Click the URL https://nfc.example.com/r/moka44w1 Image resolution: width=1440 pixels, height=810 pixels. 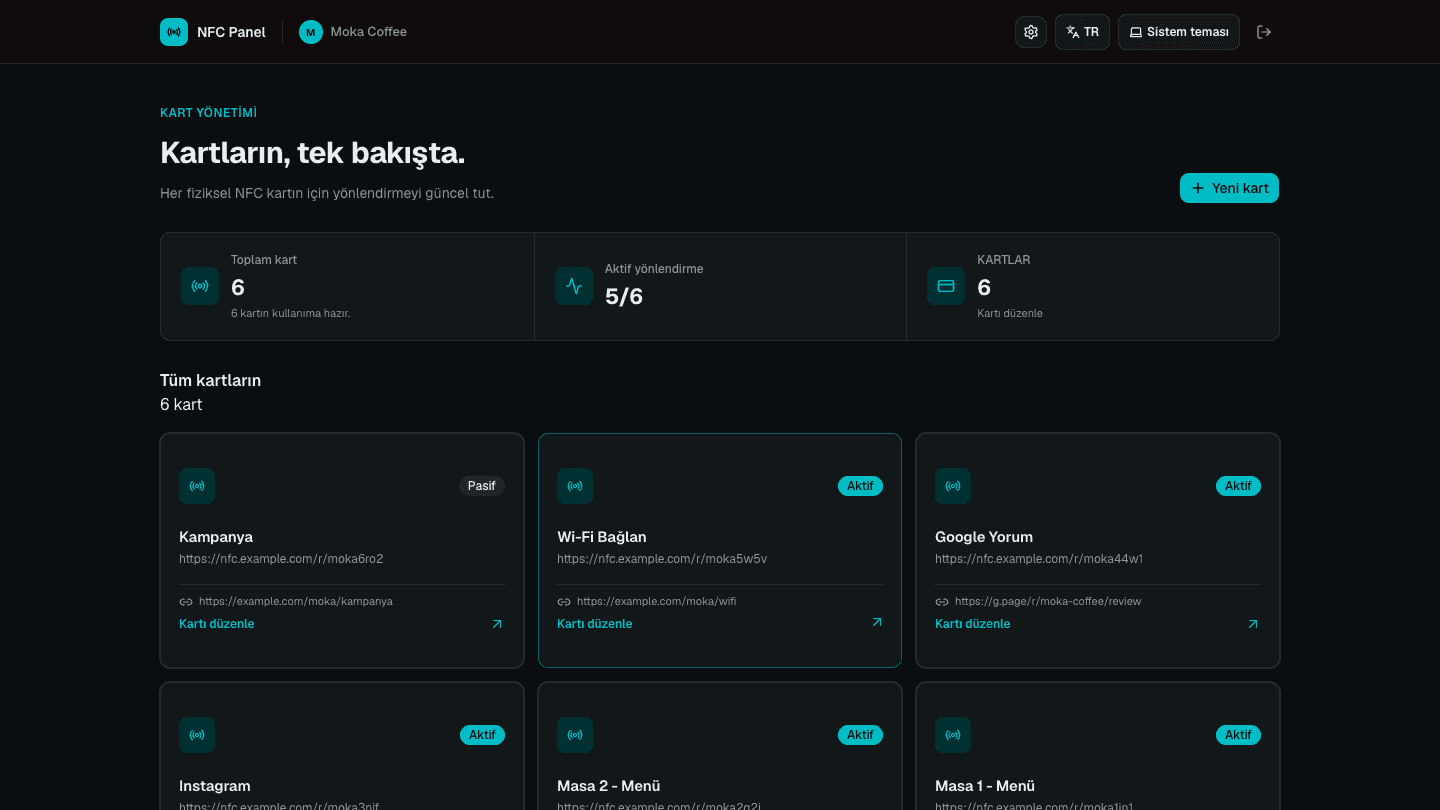[x=1039, y=559]
